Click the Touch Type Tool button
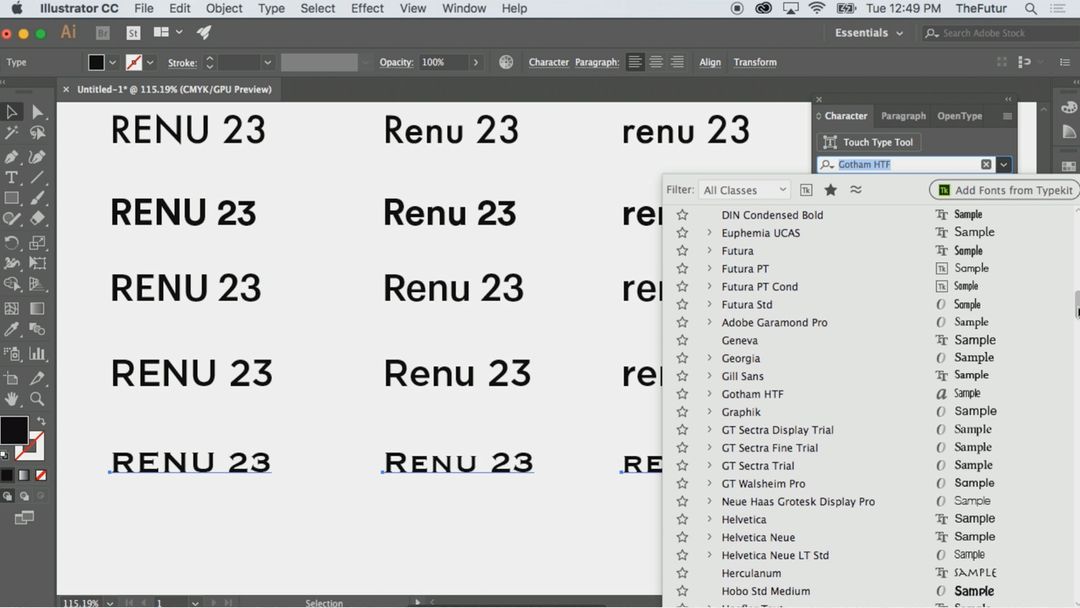The width and height of the screenshot is (1080, 608). tap(868, 142)
